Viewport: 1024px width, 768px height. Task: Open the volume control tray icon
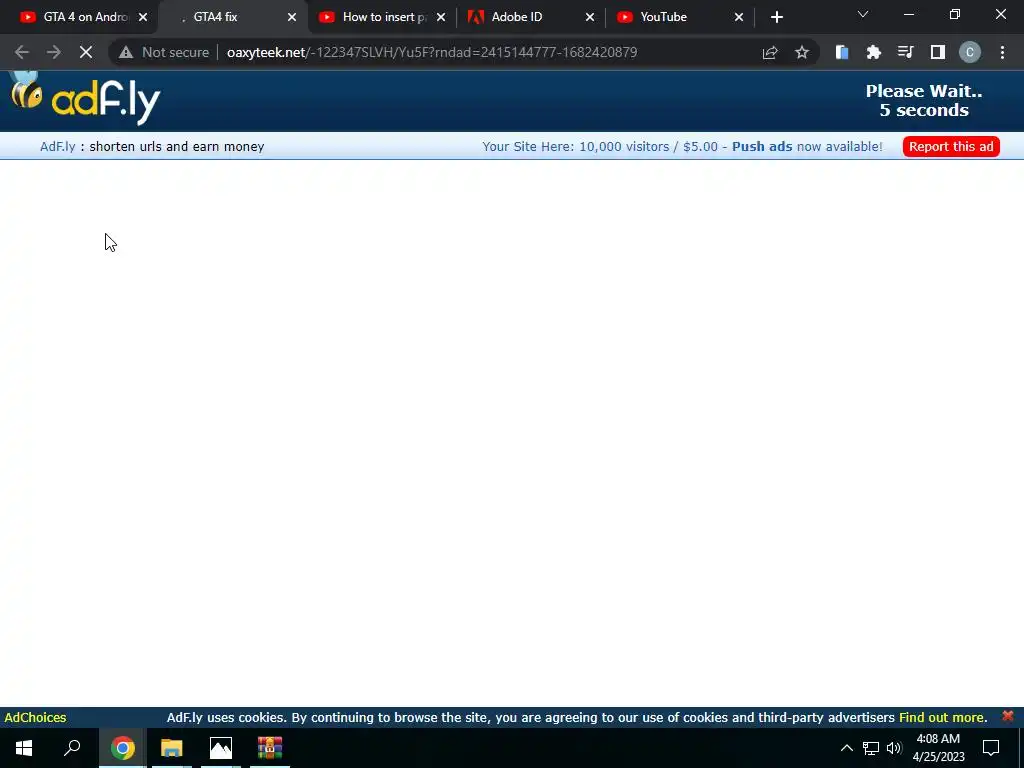tap(894, 748)
